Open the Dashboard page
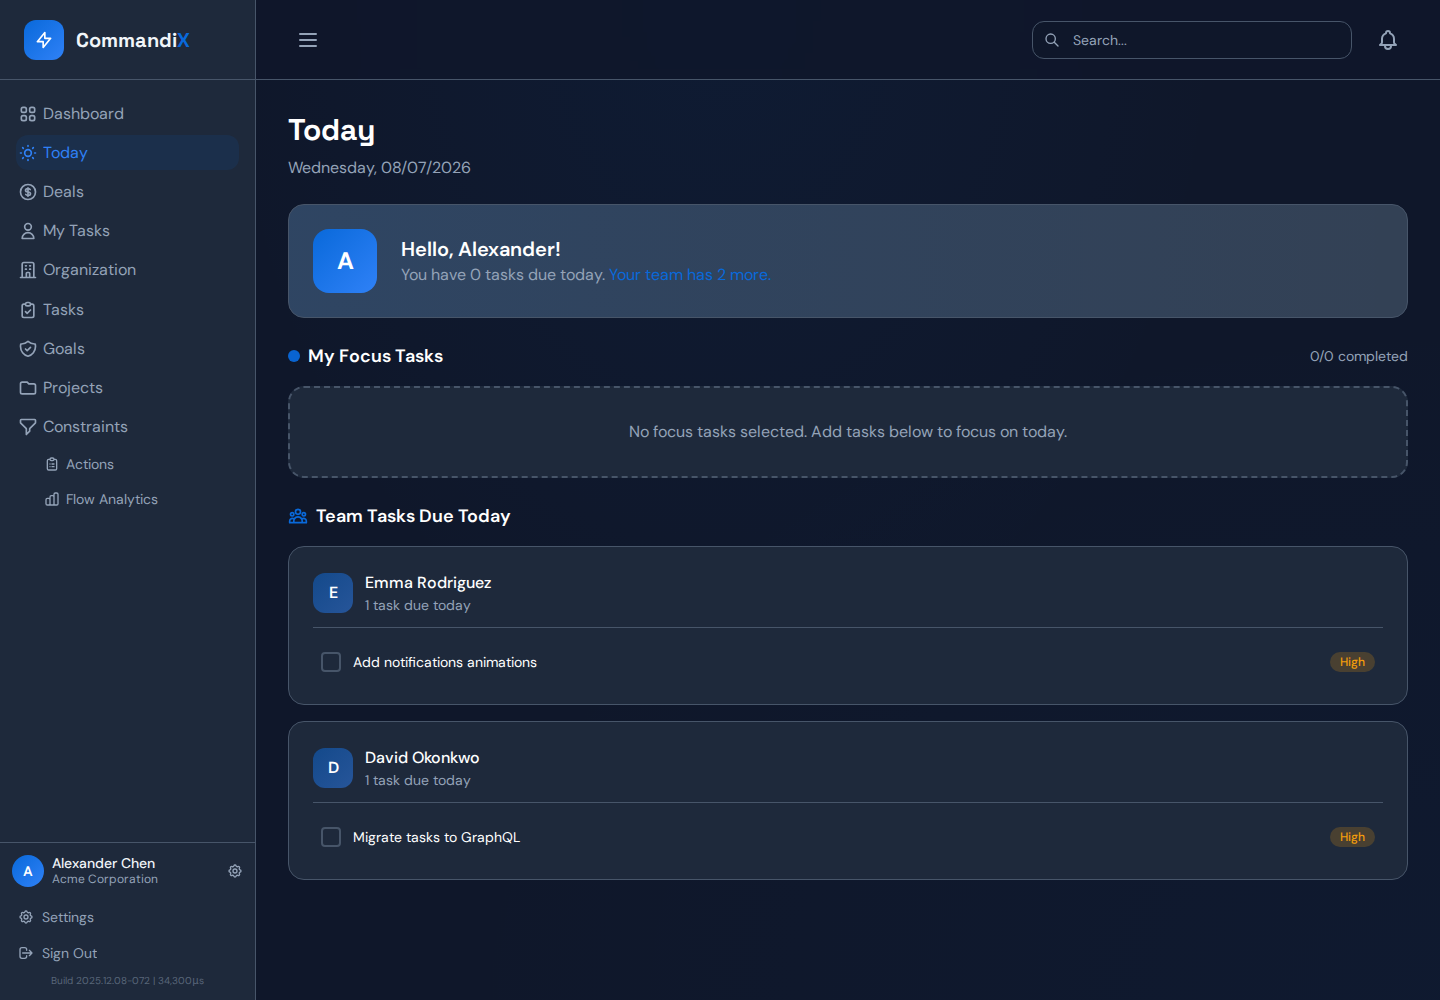This screenshot has width=1440, height=1000. coord(128,114)
